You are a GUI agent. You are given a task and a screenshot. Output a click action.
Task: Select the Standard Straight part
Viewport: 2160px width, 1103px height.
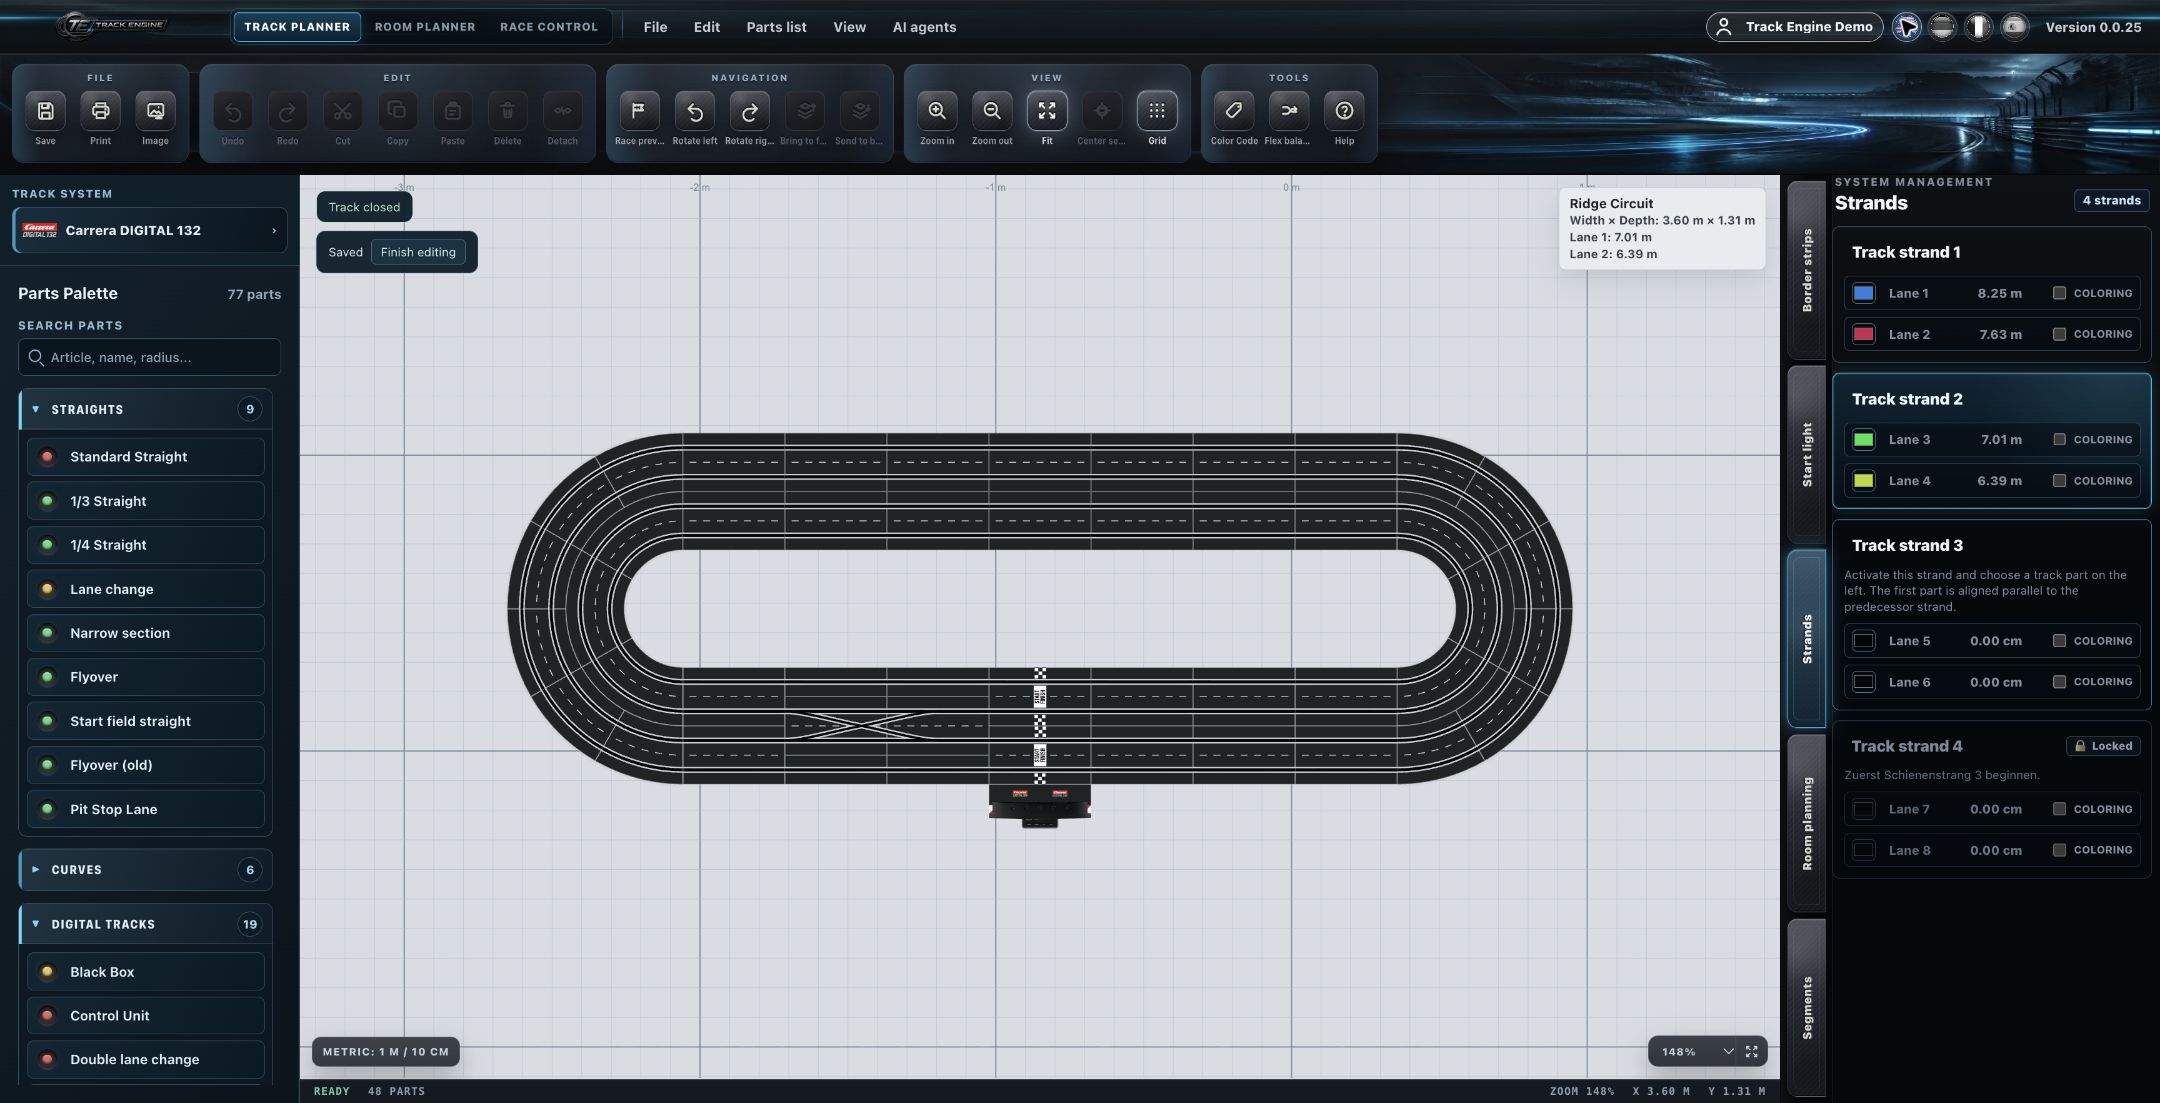pyautogui.click(x=146, y=457)
